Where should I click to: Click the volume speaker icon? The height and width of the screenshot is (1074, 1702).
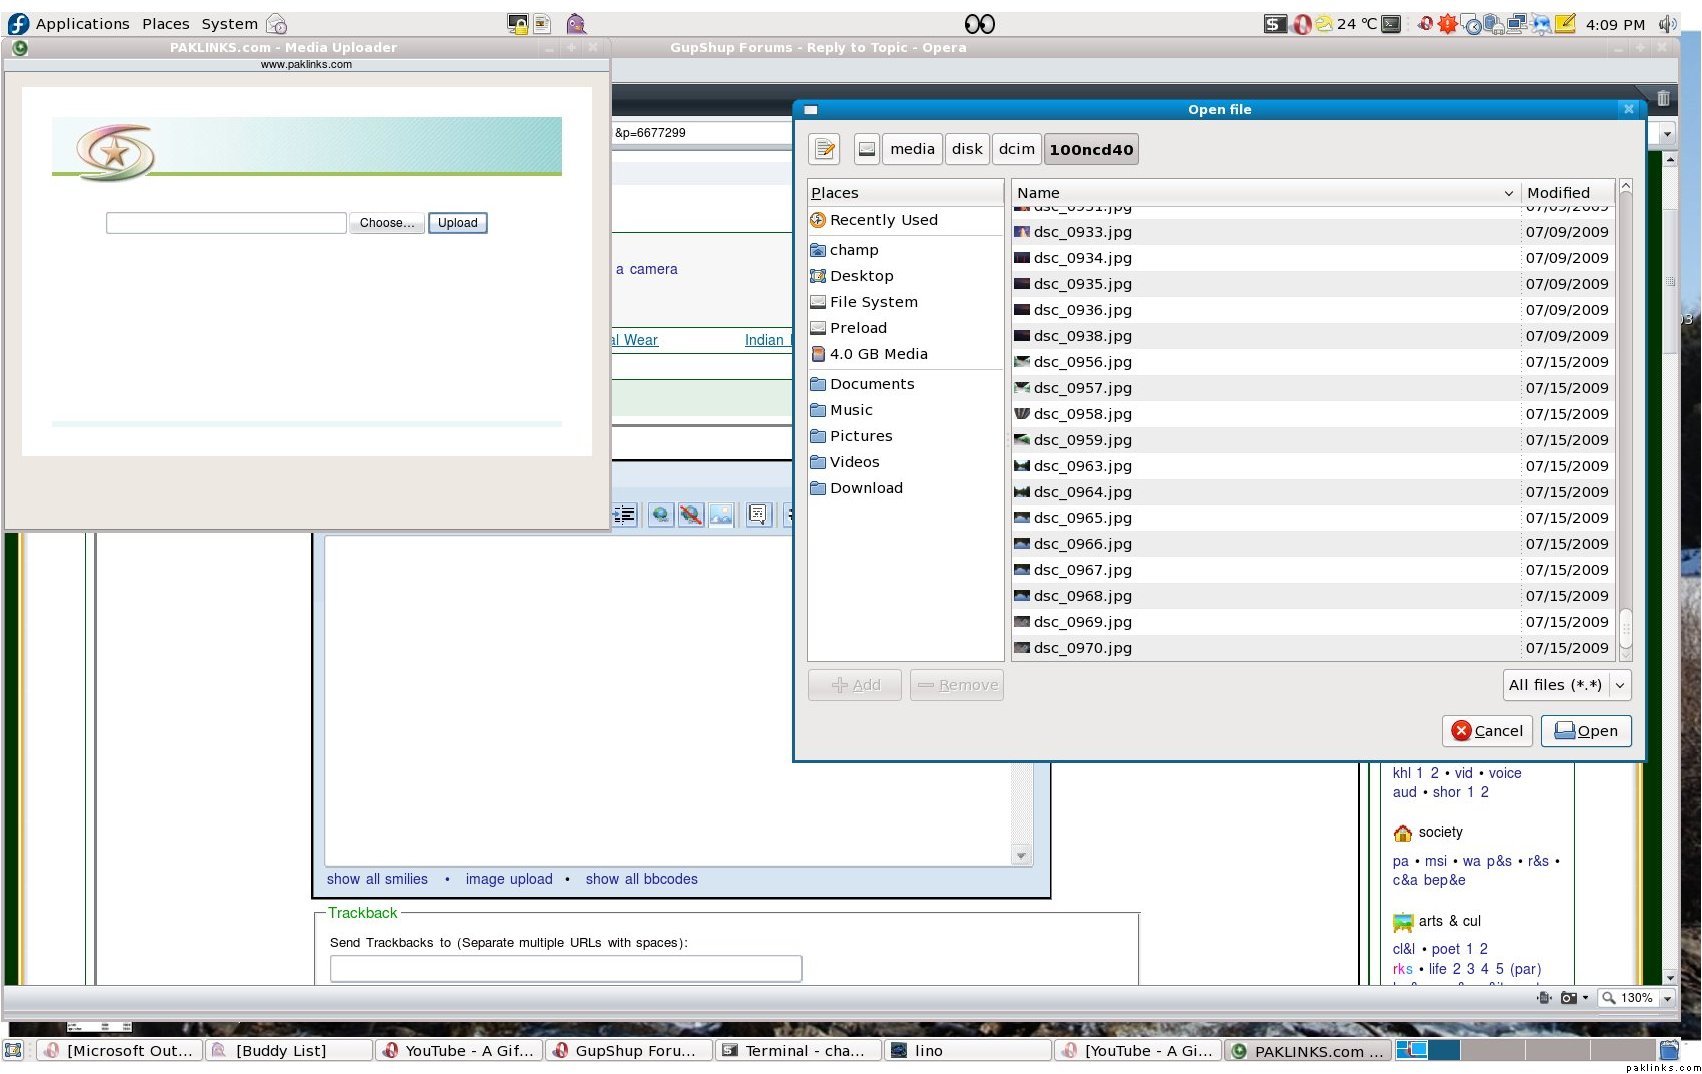1666,24
